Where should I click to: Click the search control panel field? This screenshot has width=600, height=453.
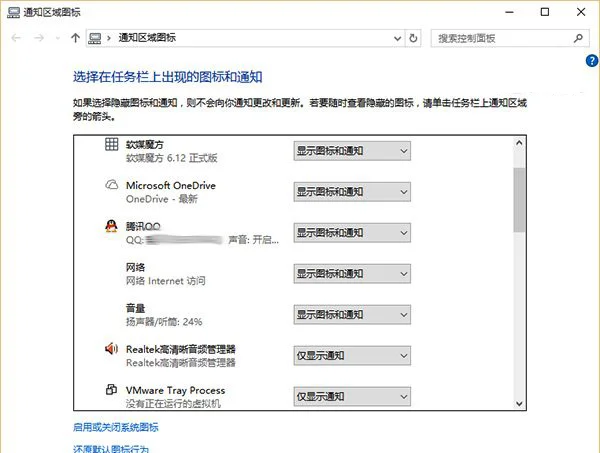[510, 38]
